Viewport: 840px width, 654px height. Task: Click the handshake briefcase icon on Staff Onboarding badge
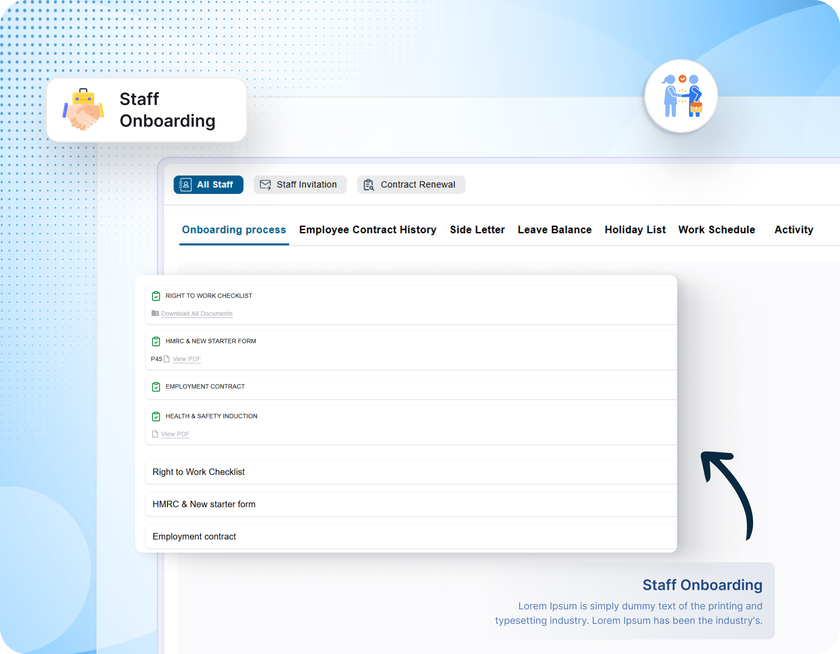pyautogui.click(x=83, y=109)
